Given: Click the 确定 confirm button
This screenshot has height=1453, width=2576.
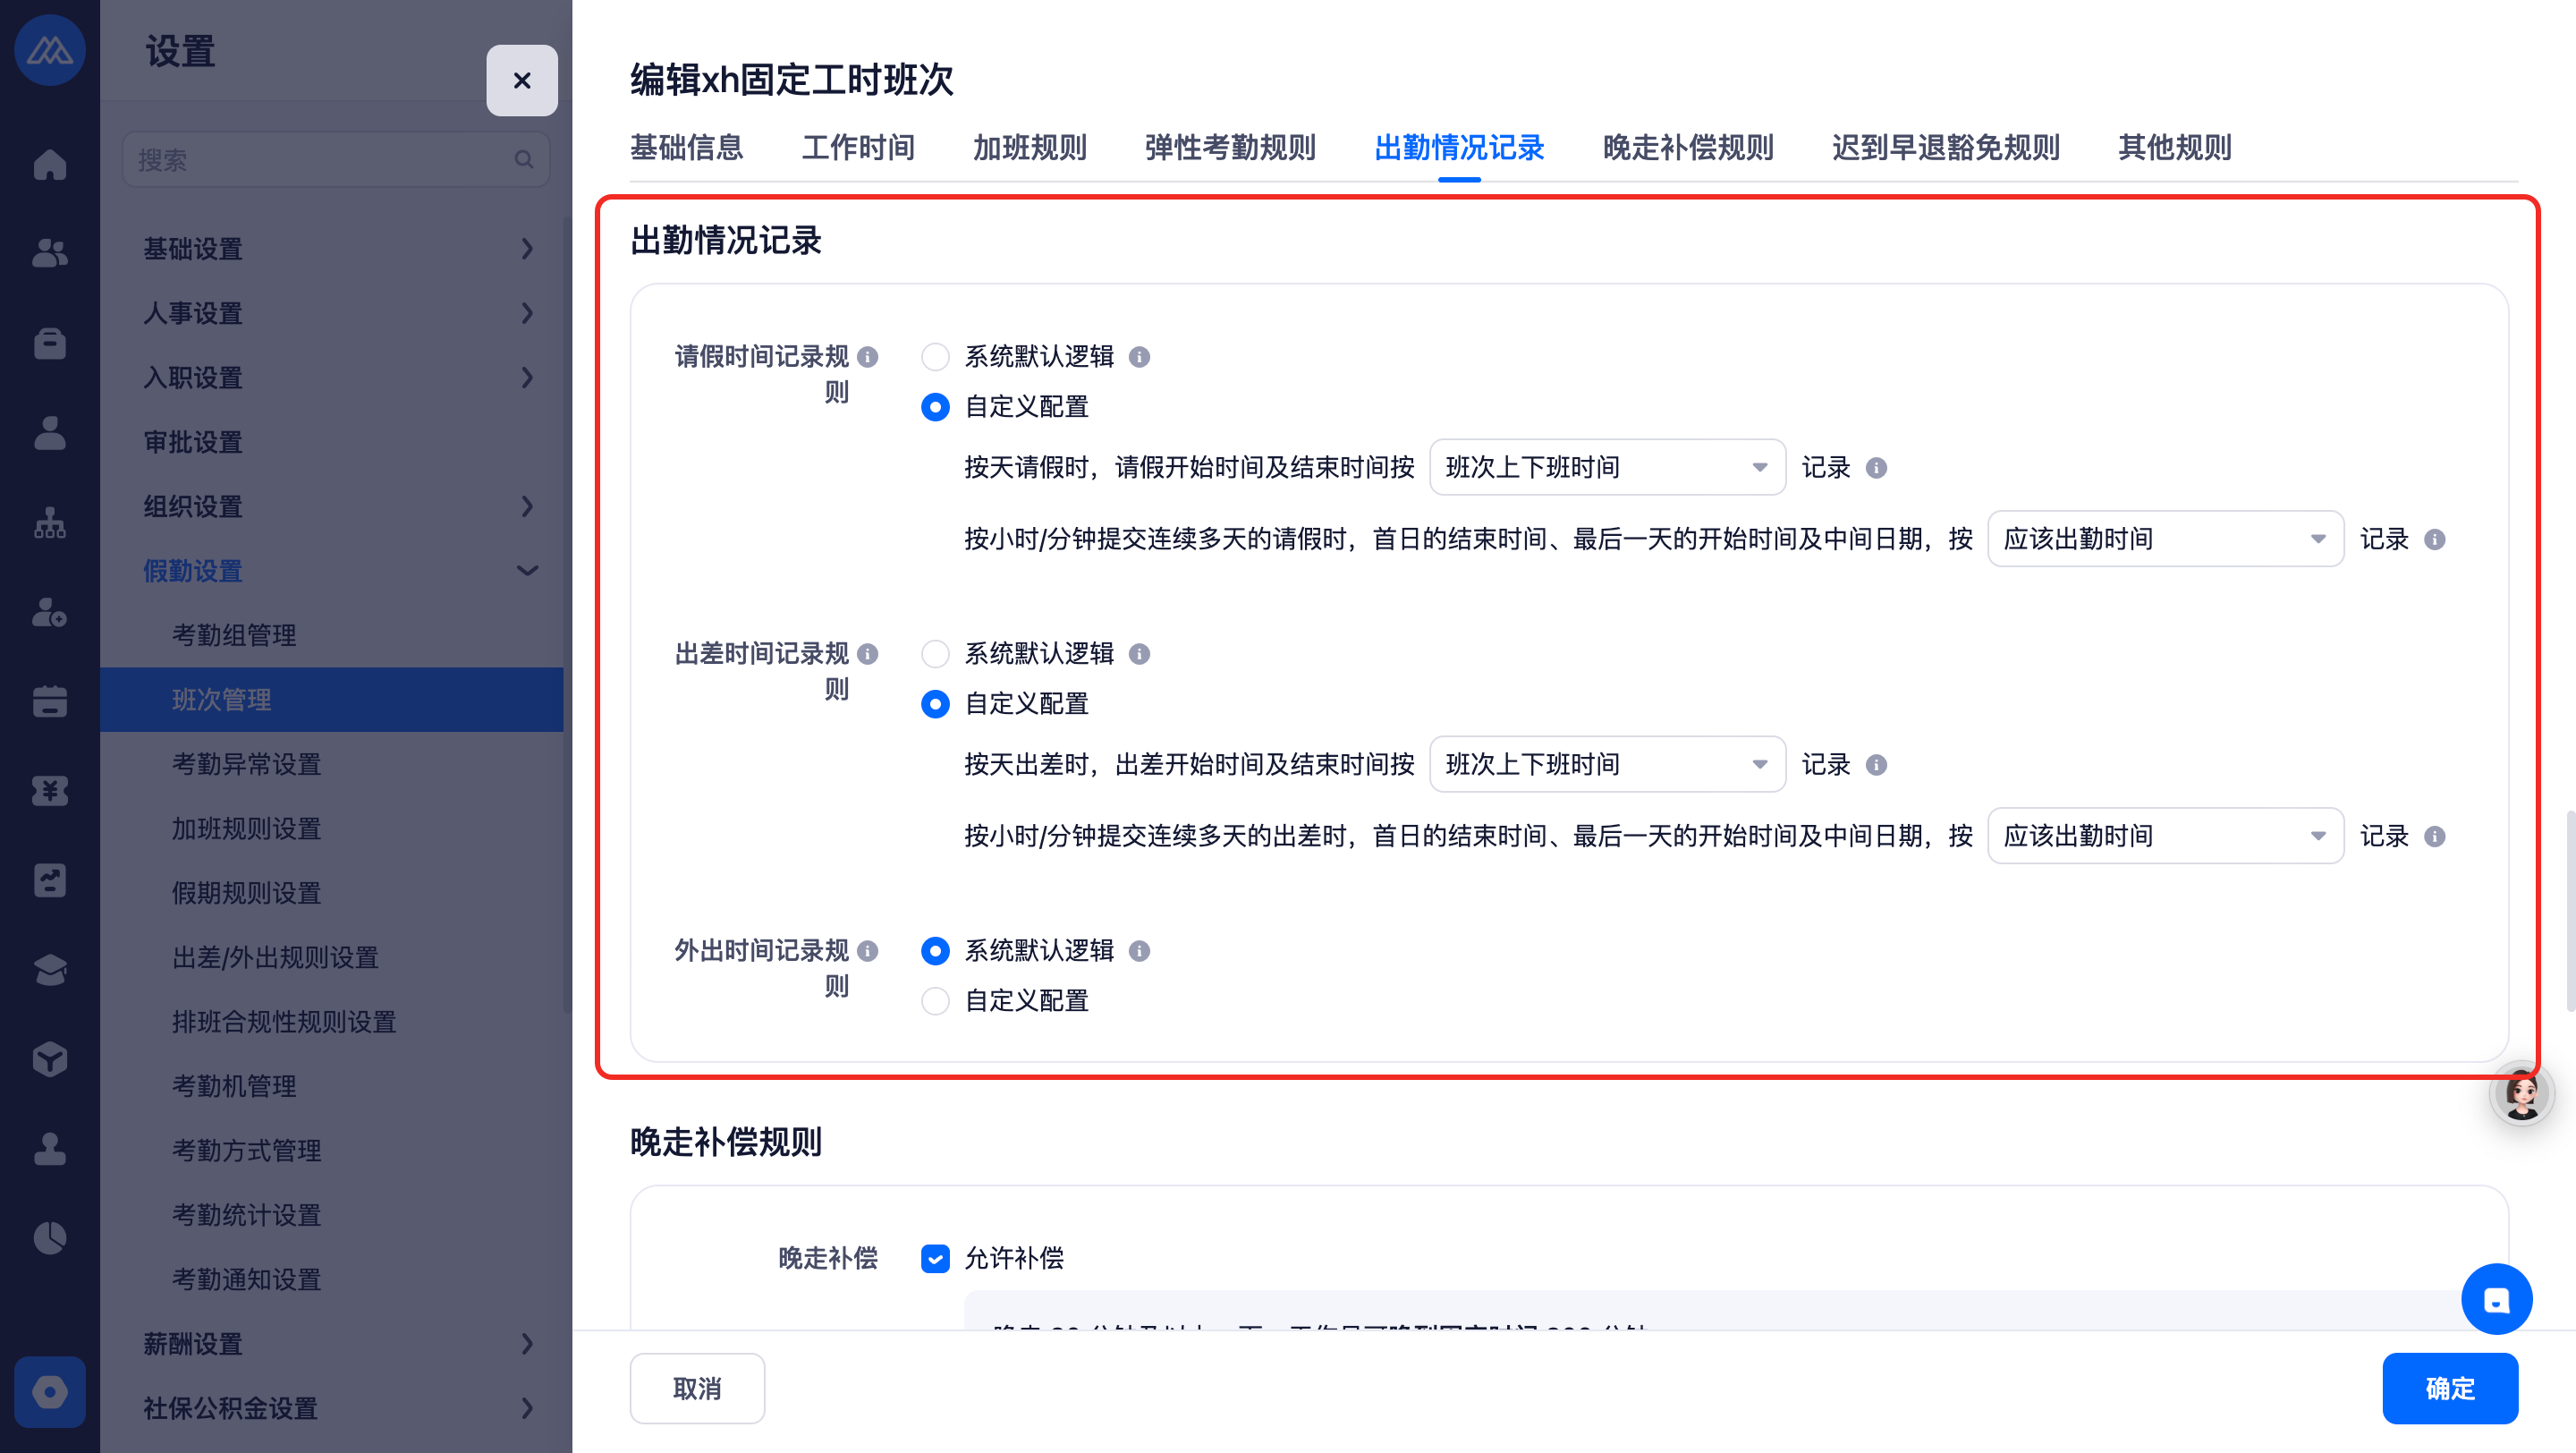Looking at the screenshot, I should (x=2449, y=1388).
